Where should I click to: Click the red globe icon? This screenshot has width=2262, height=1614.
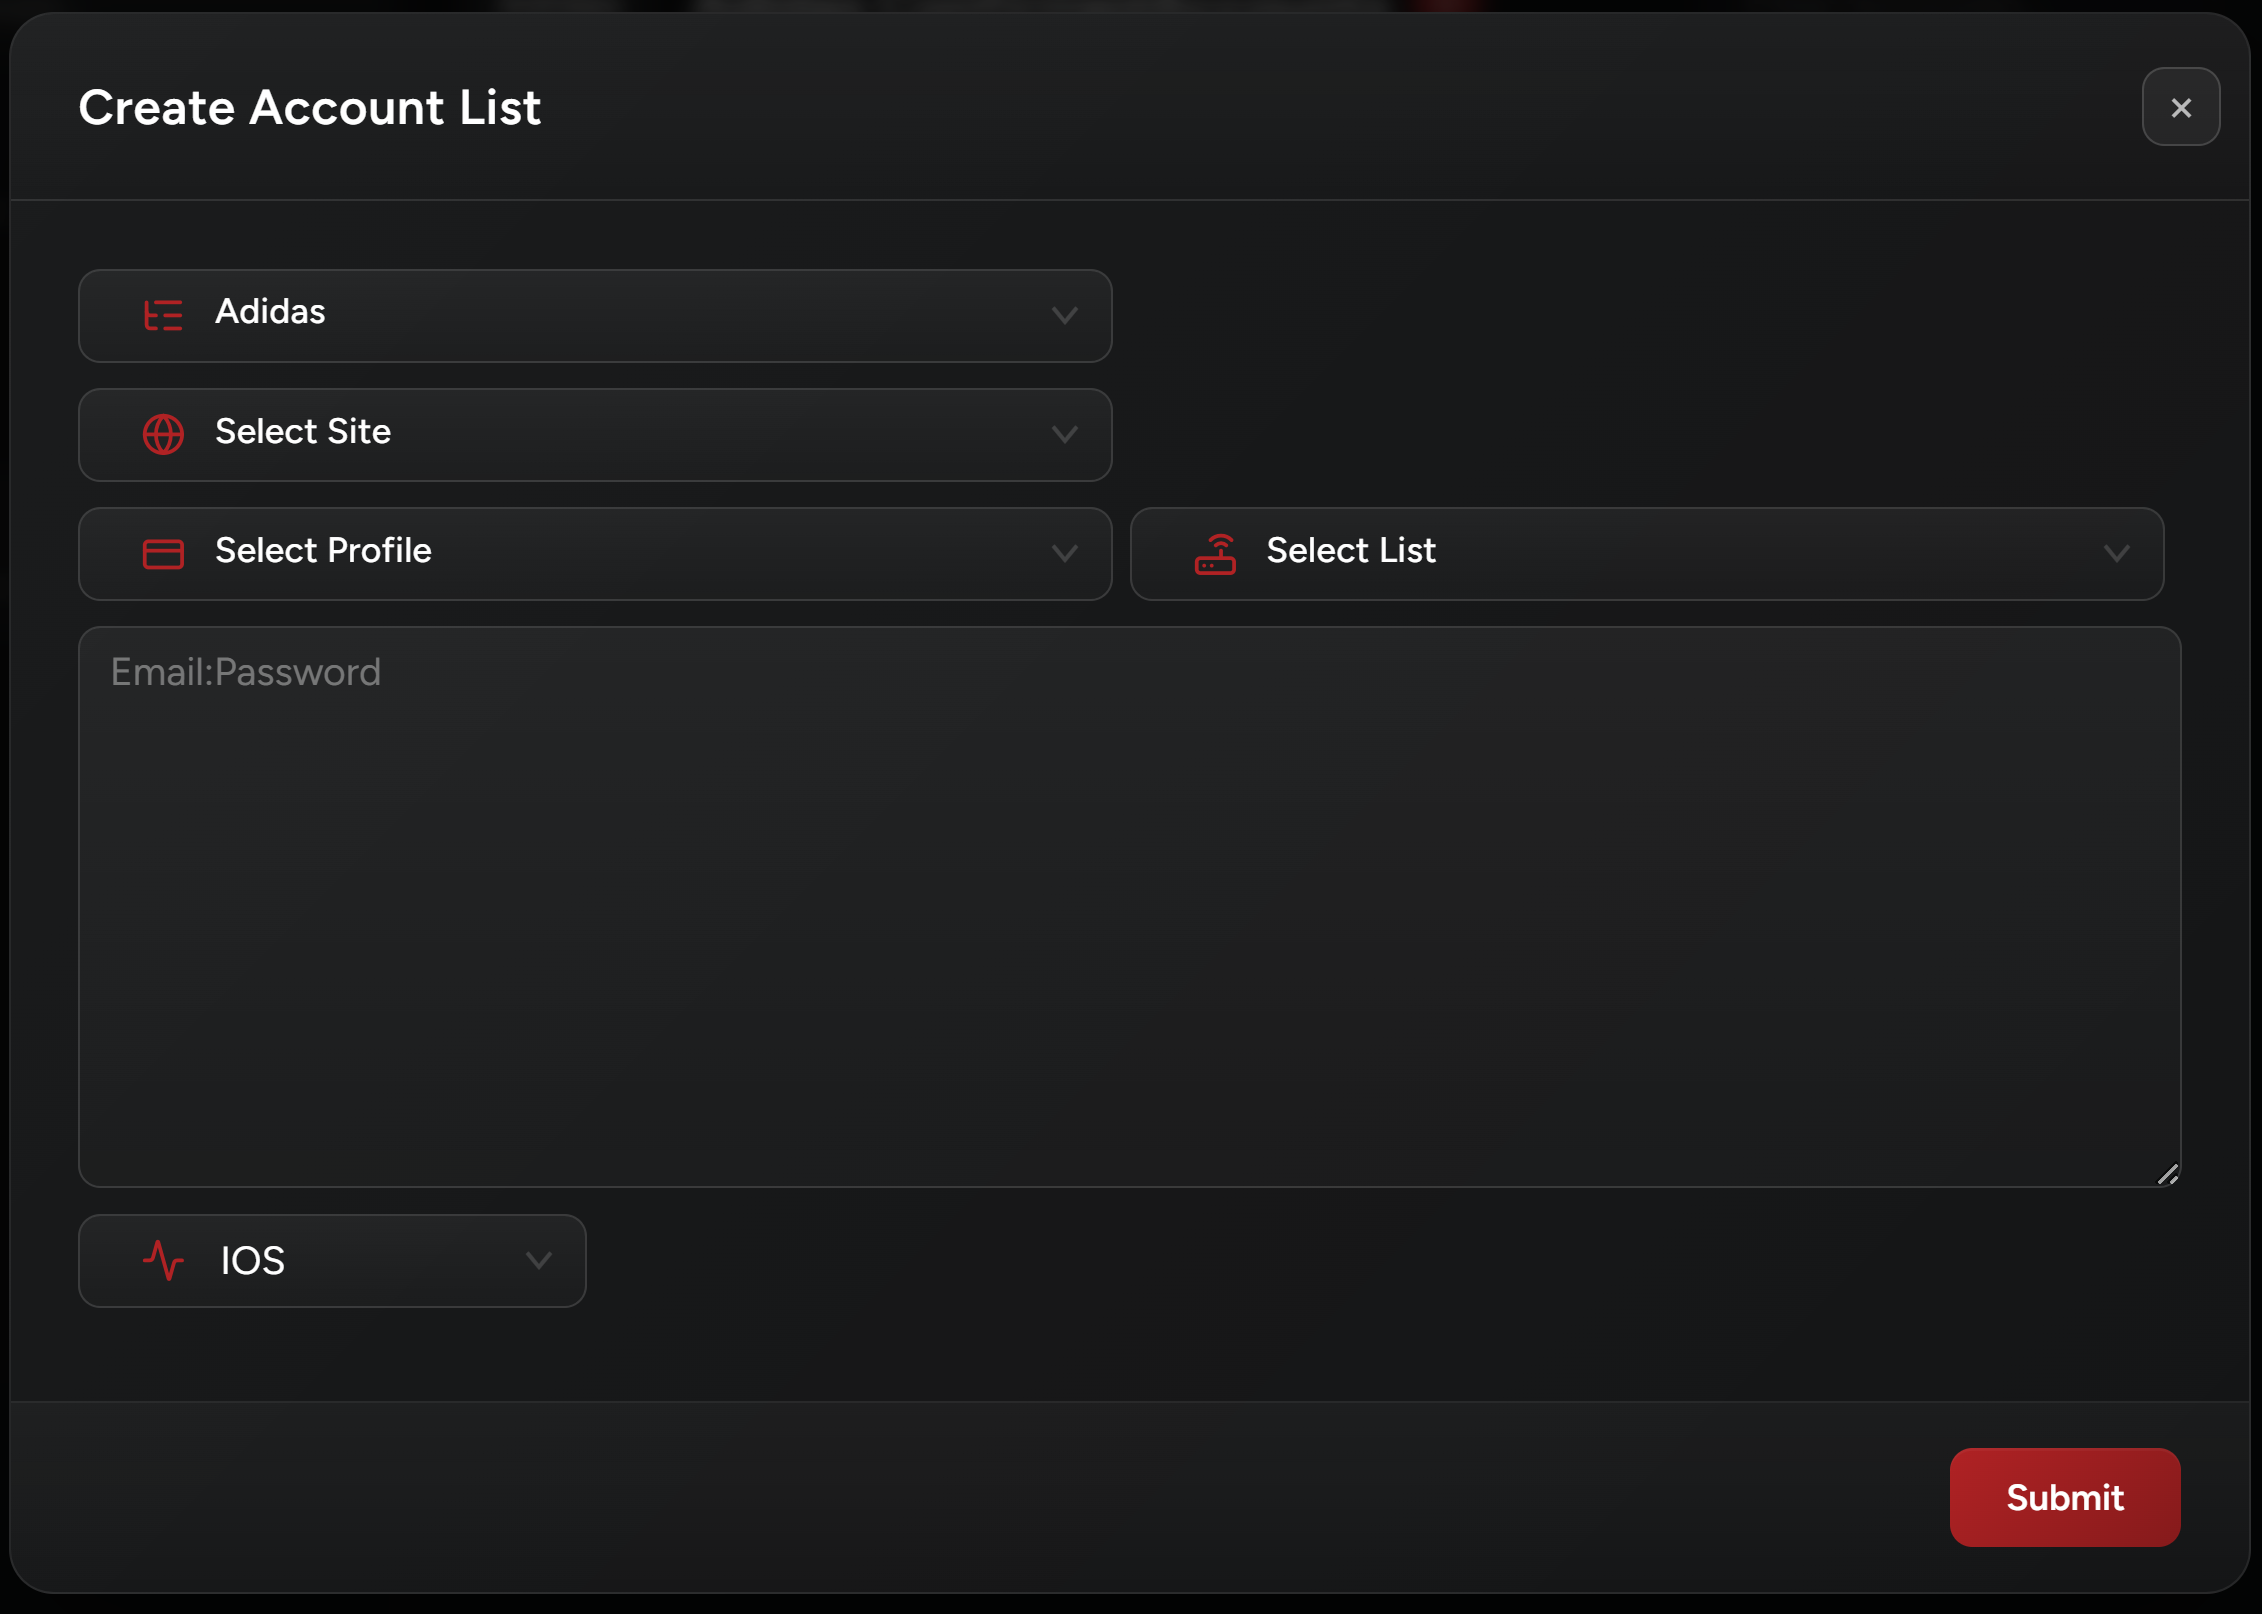(163, 434)
